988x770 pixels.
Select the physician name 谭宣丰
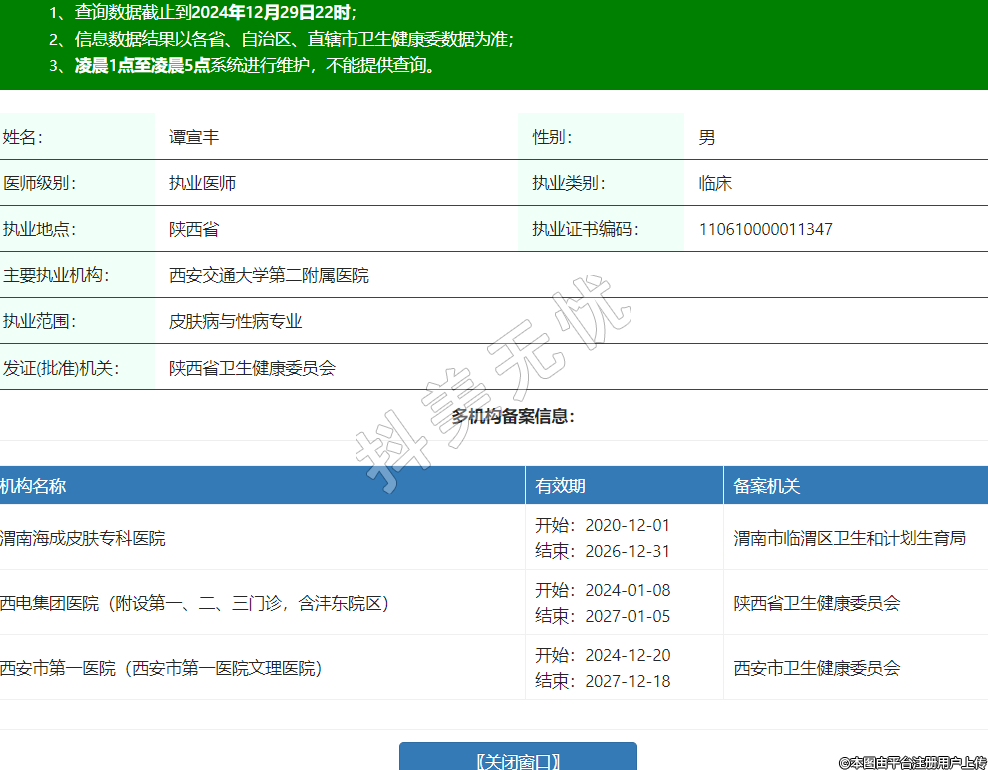click(x=194, y=137)
